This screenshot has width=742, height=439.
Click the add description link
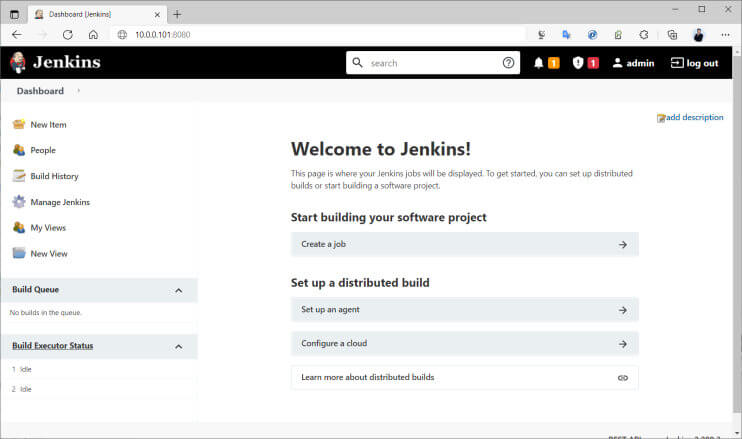[x=695, y=117]
